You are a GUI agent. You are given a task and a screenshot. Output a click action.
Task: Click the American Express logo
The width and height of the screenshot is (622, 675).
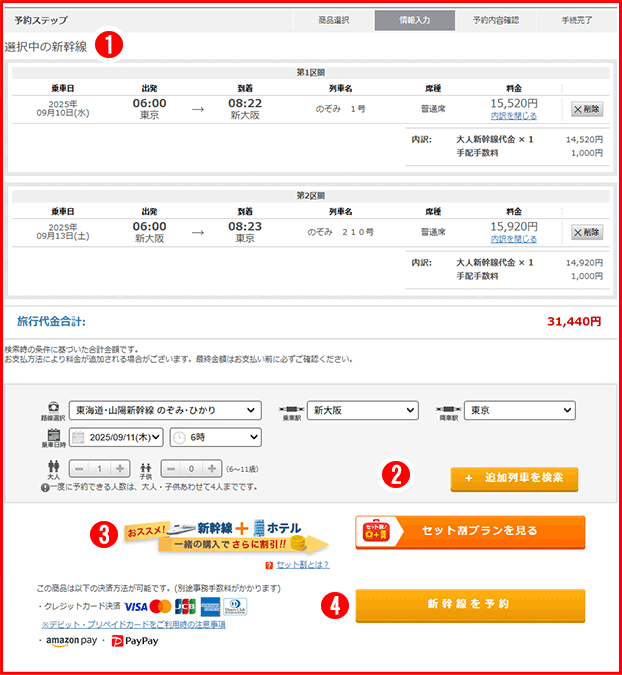(x=210, y=607)
